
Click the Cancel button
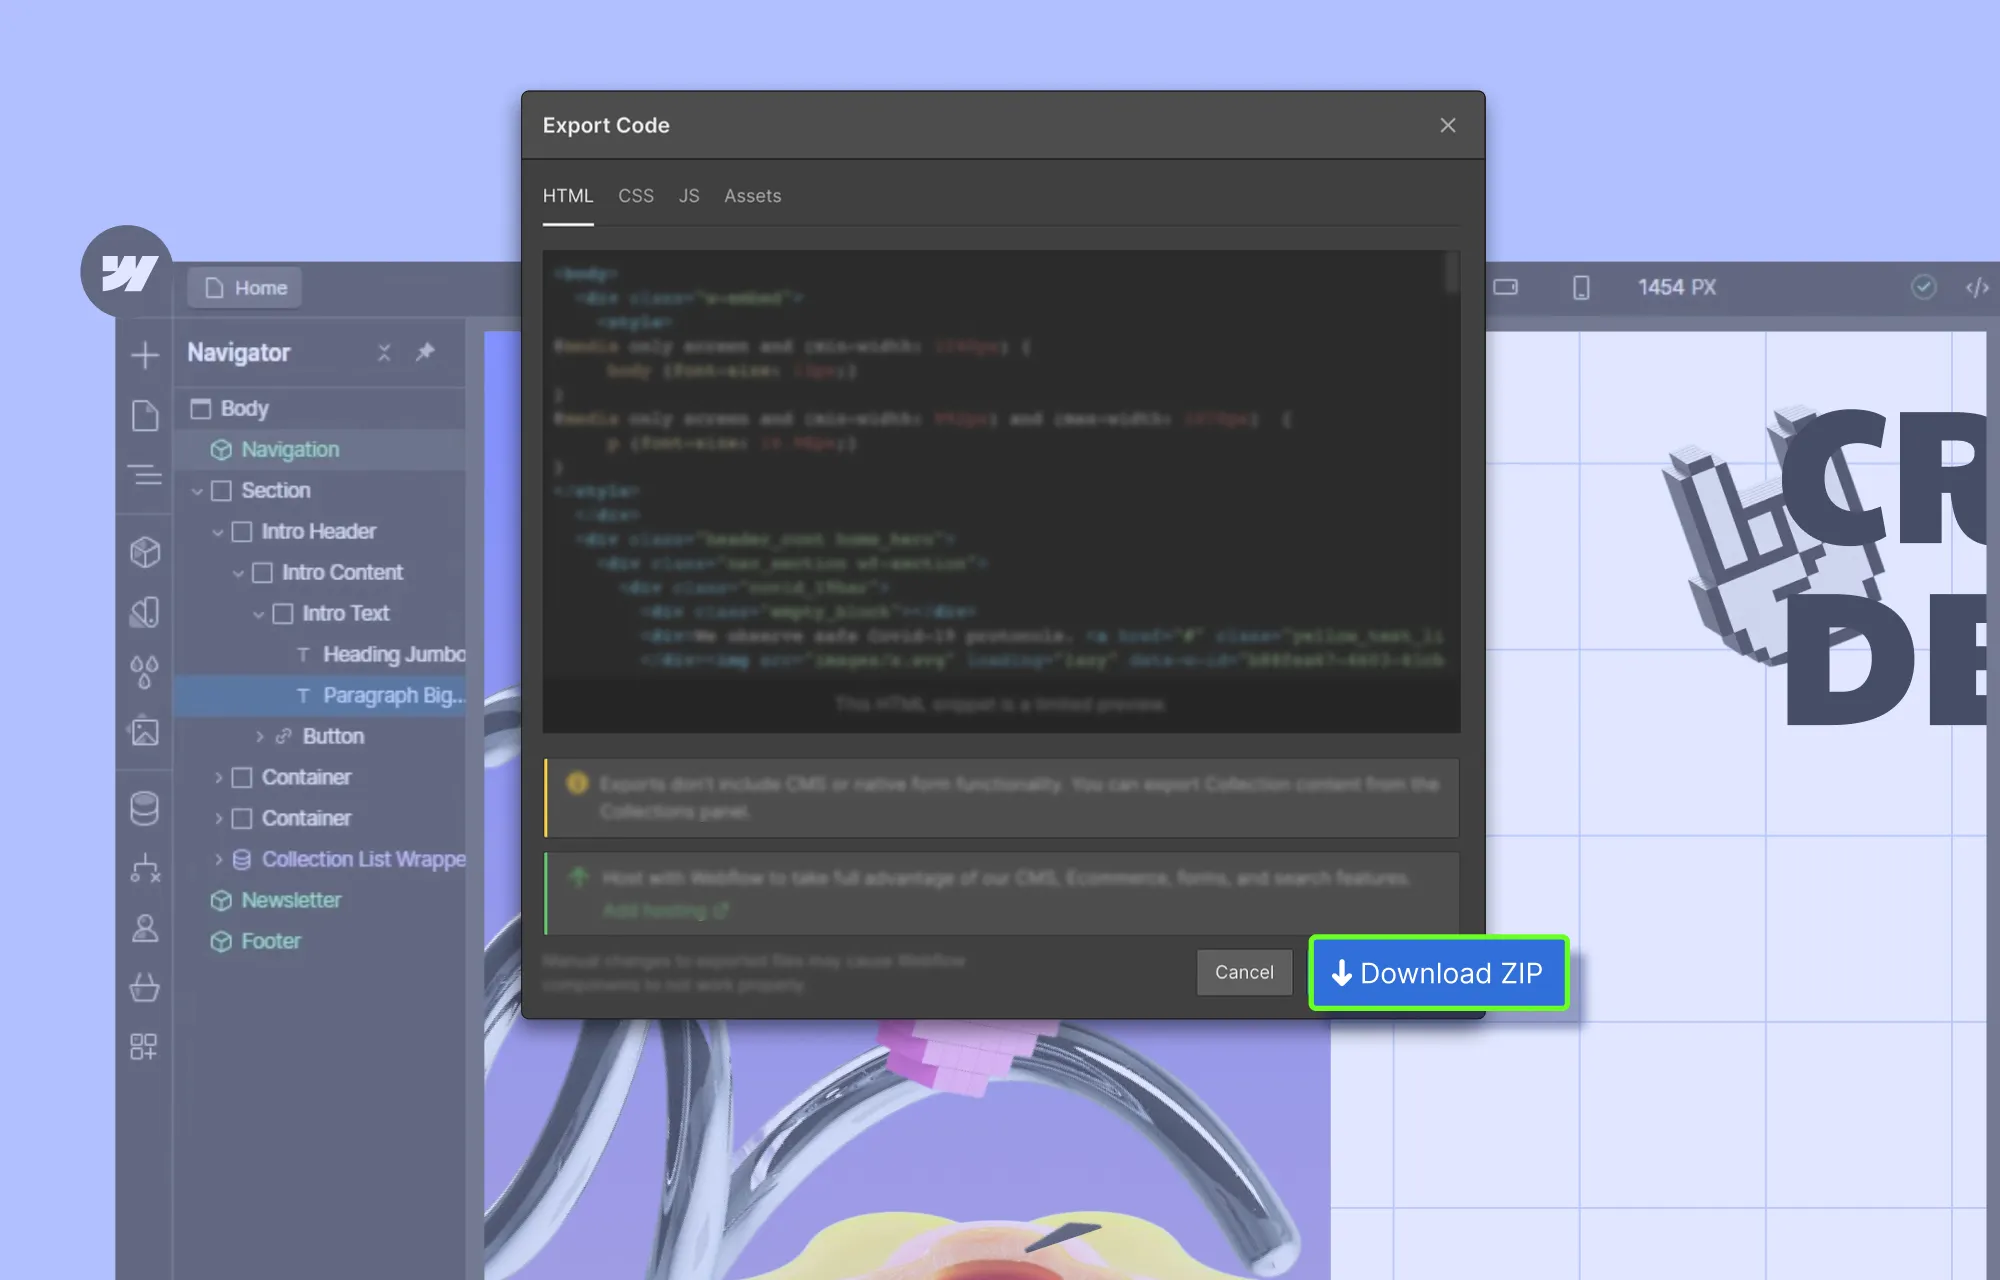(1244, 972)
